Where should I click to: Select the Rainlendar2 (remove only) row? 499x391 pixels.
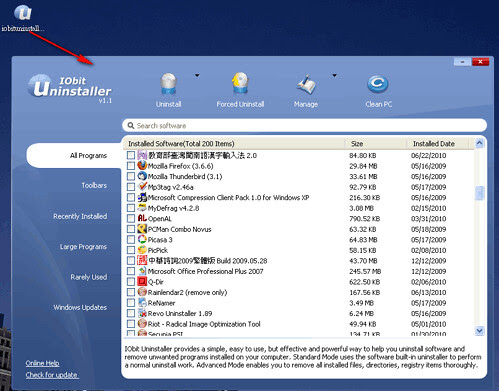click(299, 292)
